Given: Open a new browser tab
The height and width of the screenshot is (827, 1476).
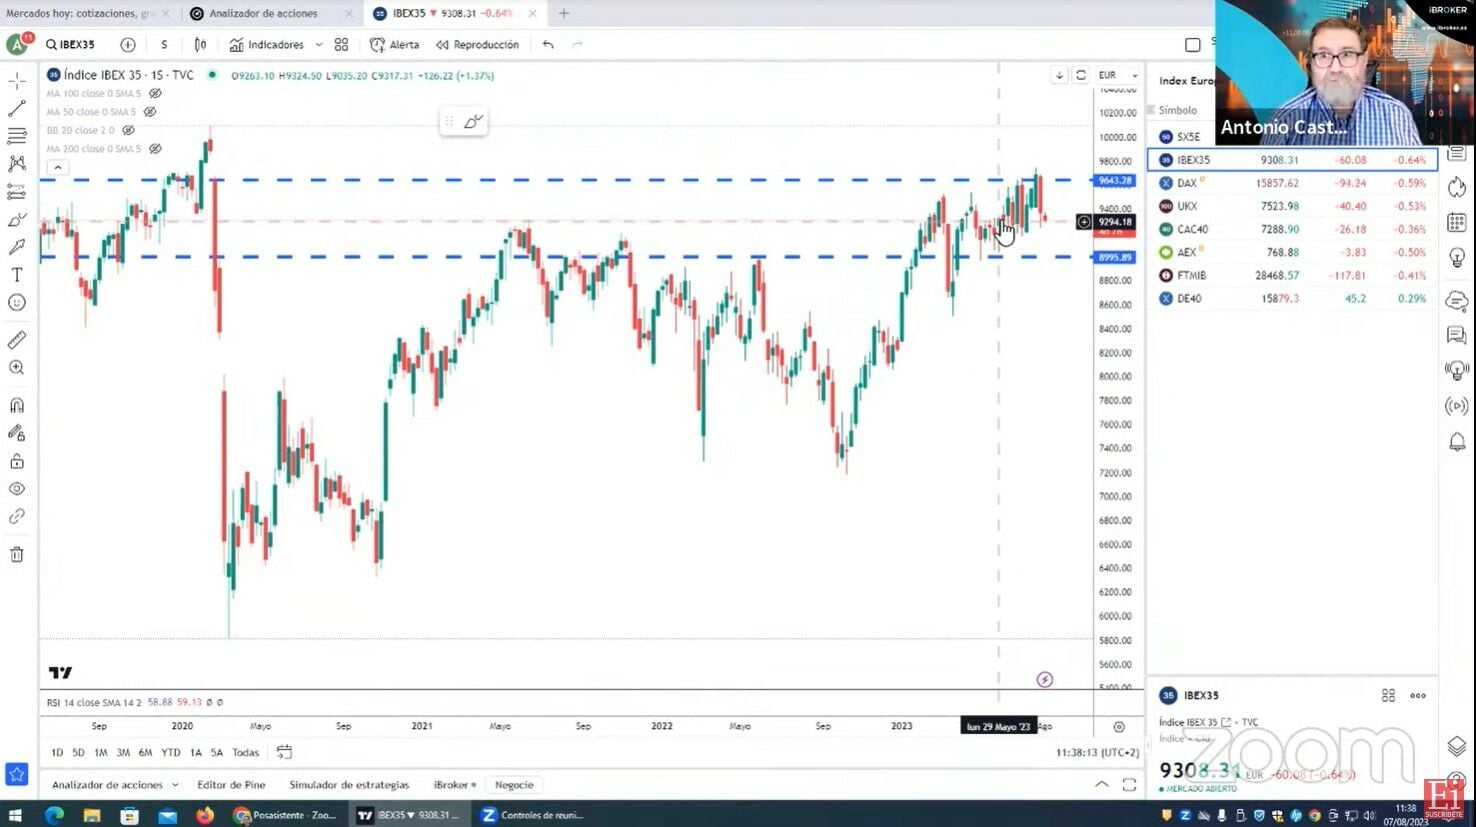Looking at the screenshot, I should [564, 13].
